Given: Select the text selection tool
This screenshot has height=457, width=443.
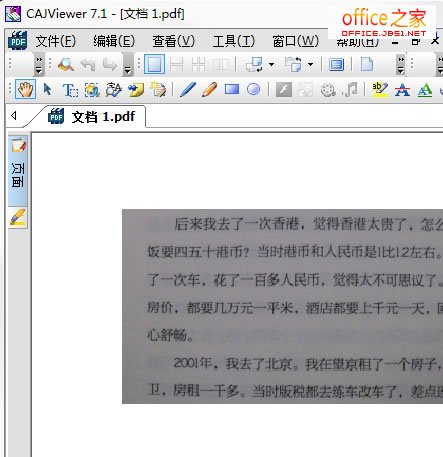Looking at the screenshot, I should (70, 90).
